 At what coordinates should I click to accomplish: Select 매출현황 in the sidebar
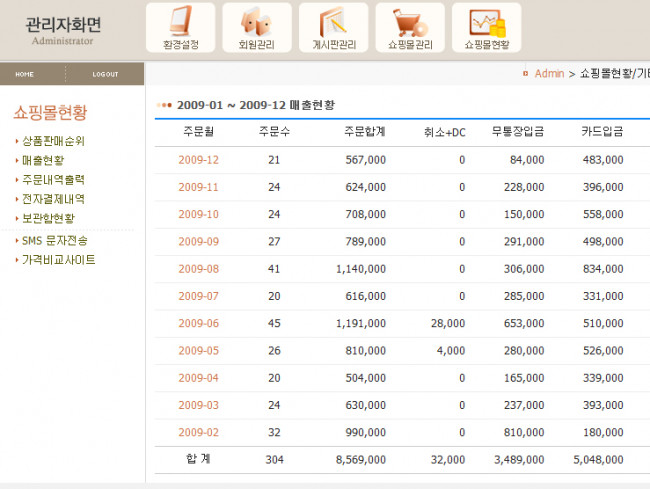(x=43, y=160)
